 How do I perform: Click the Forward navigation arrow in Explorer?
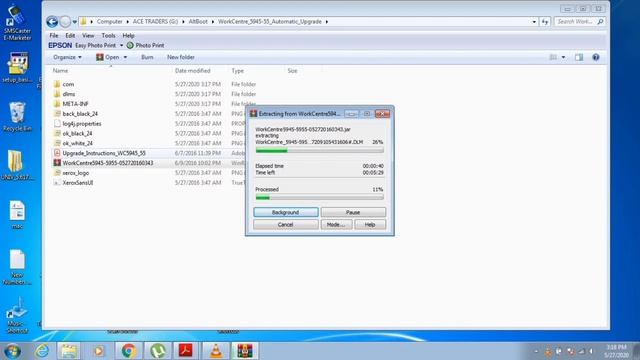coord(65,22)
